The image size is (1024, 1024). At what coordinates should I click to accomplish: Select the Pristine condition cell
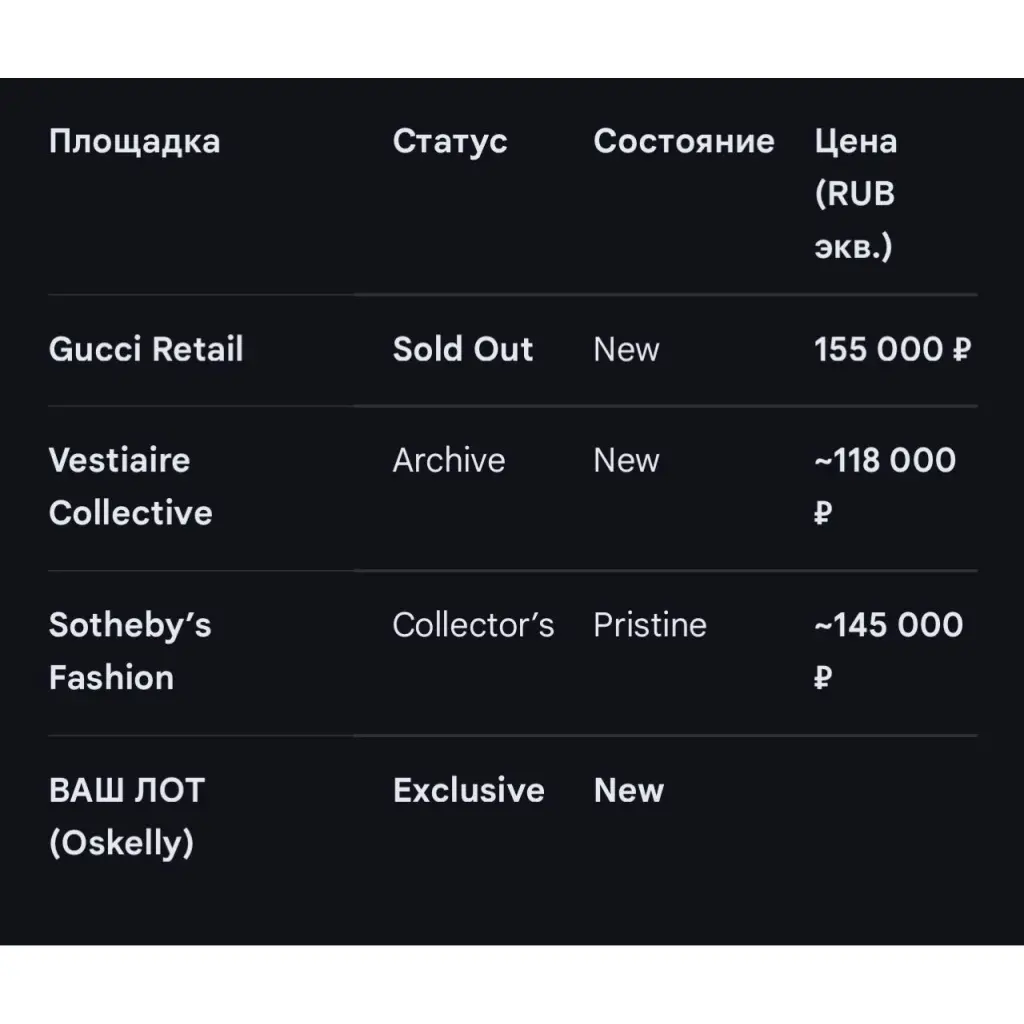tap(650, 625)
